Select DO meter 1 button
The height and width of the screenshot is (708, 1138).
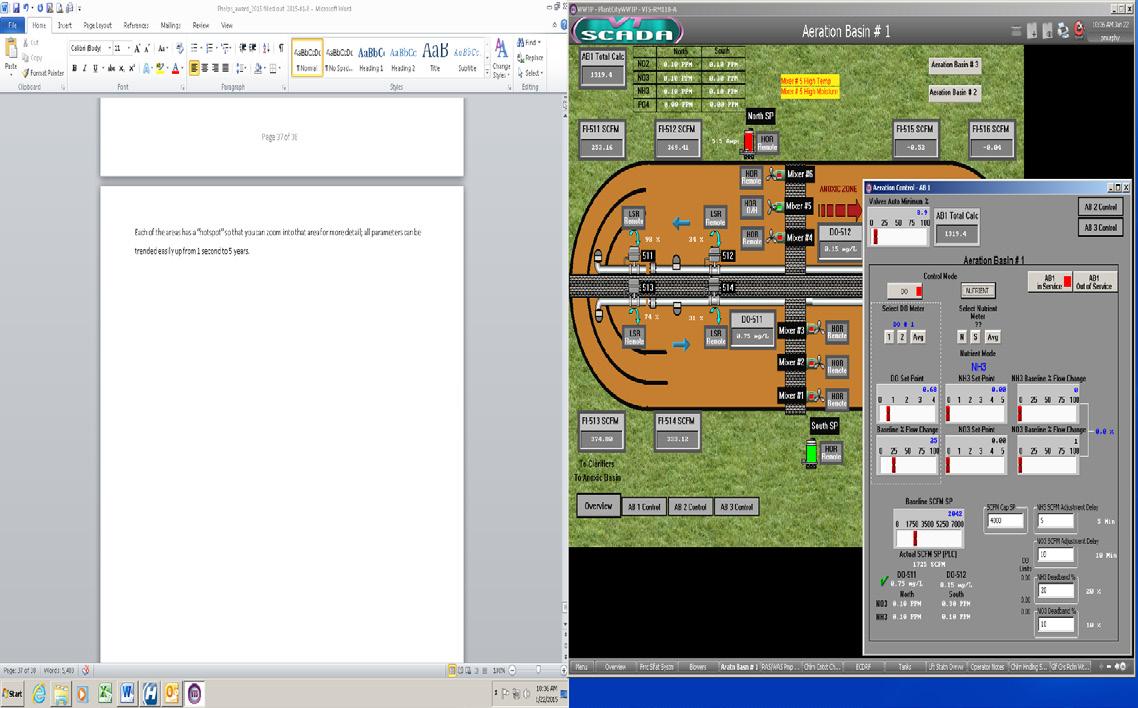point(889,337)
